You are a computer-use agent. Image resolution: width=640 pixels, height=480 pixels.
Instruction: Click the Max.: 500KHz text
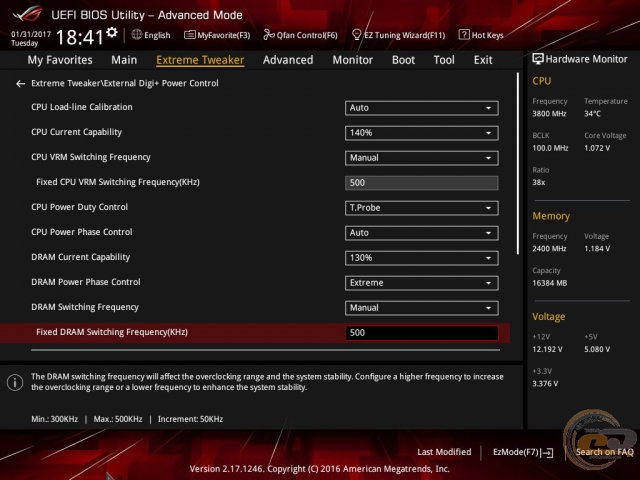[118, 419]
